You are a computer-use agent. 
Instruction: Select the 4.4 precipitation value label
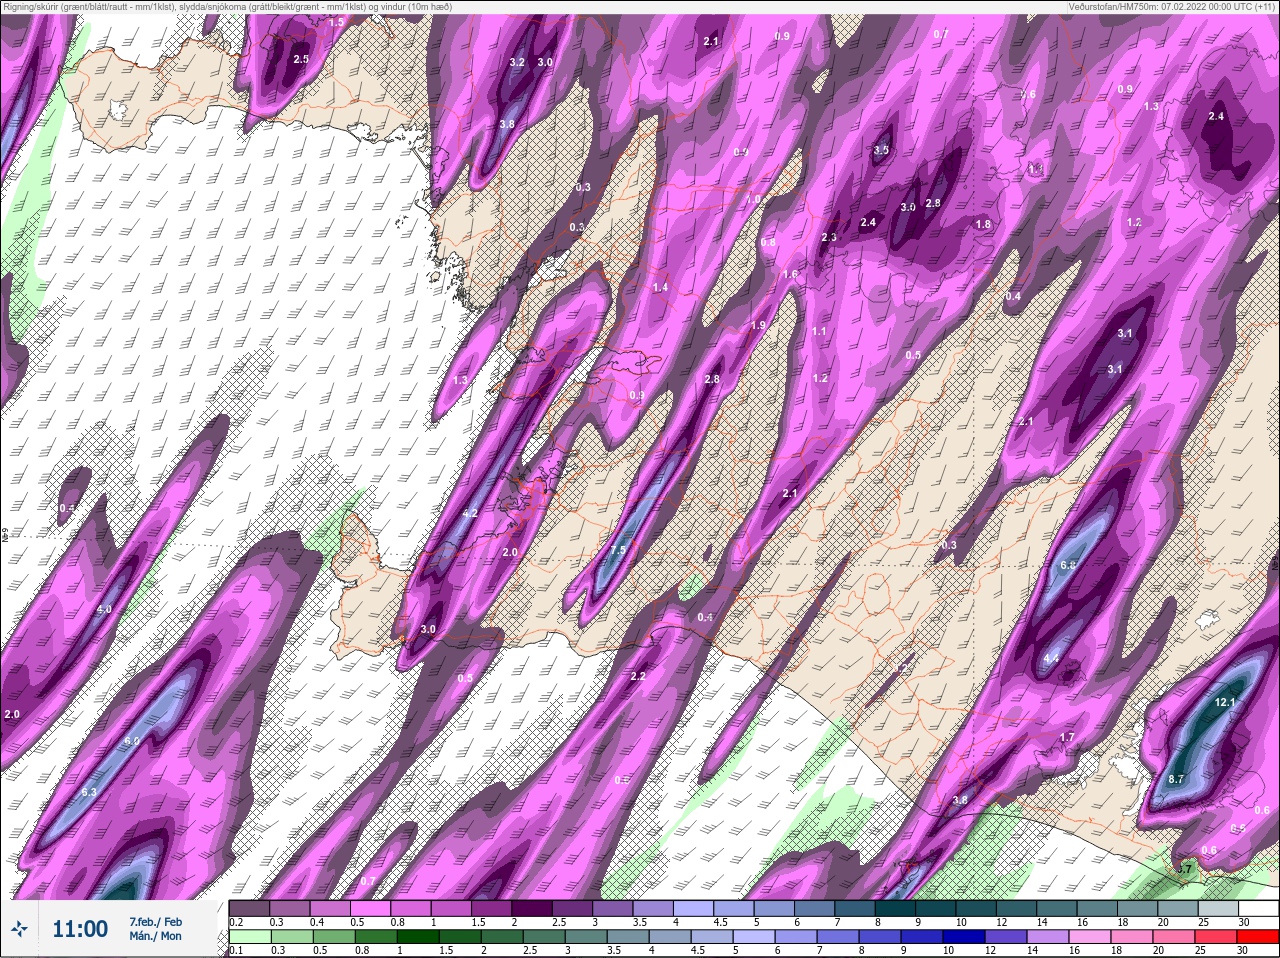[1051, 659]
